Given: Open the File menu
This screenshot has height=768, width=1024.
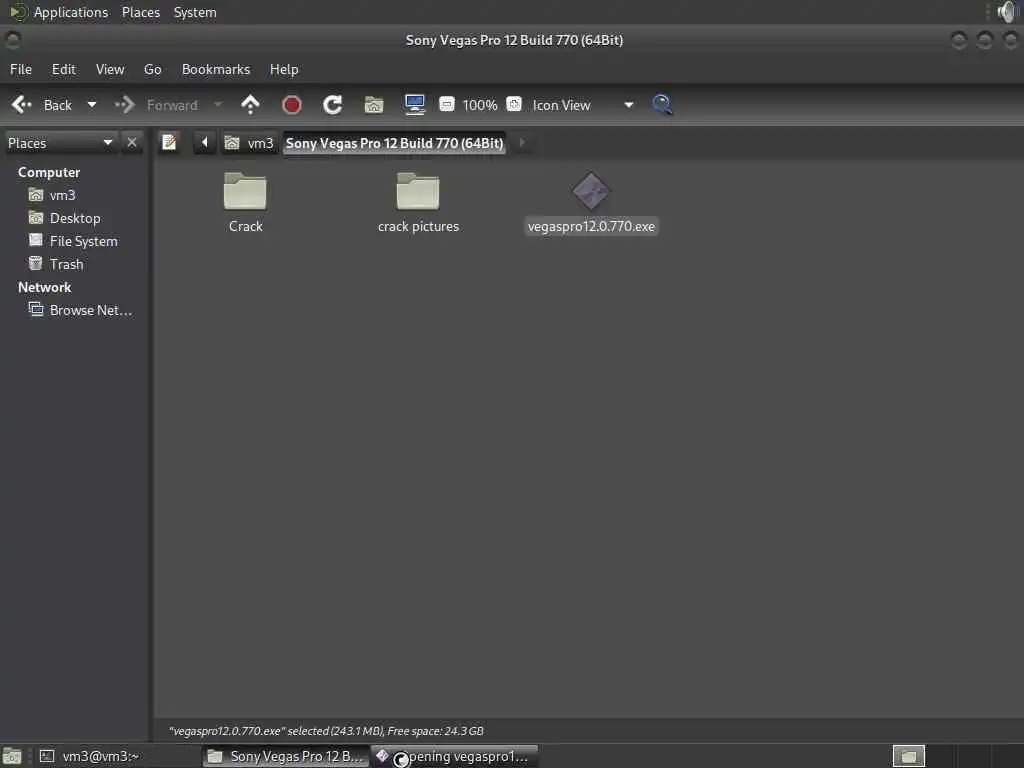Looking at the screenshot, I should 21,69.
